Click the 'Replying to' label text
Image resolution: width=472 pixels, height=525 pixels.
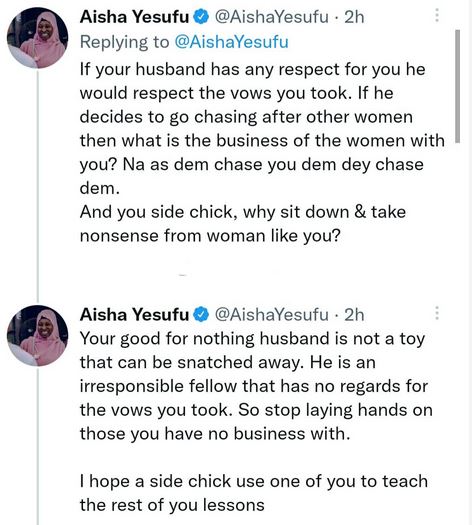[x=125, y=42]
